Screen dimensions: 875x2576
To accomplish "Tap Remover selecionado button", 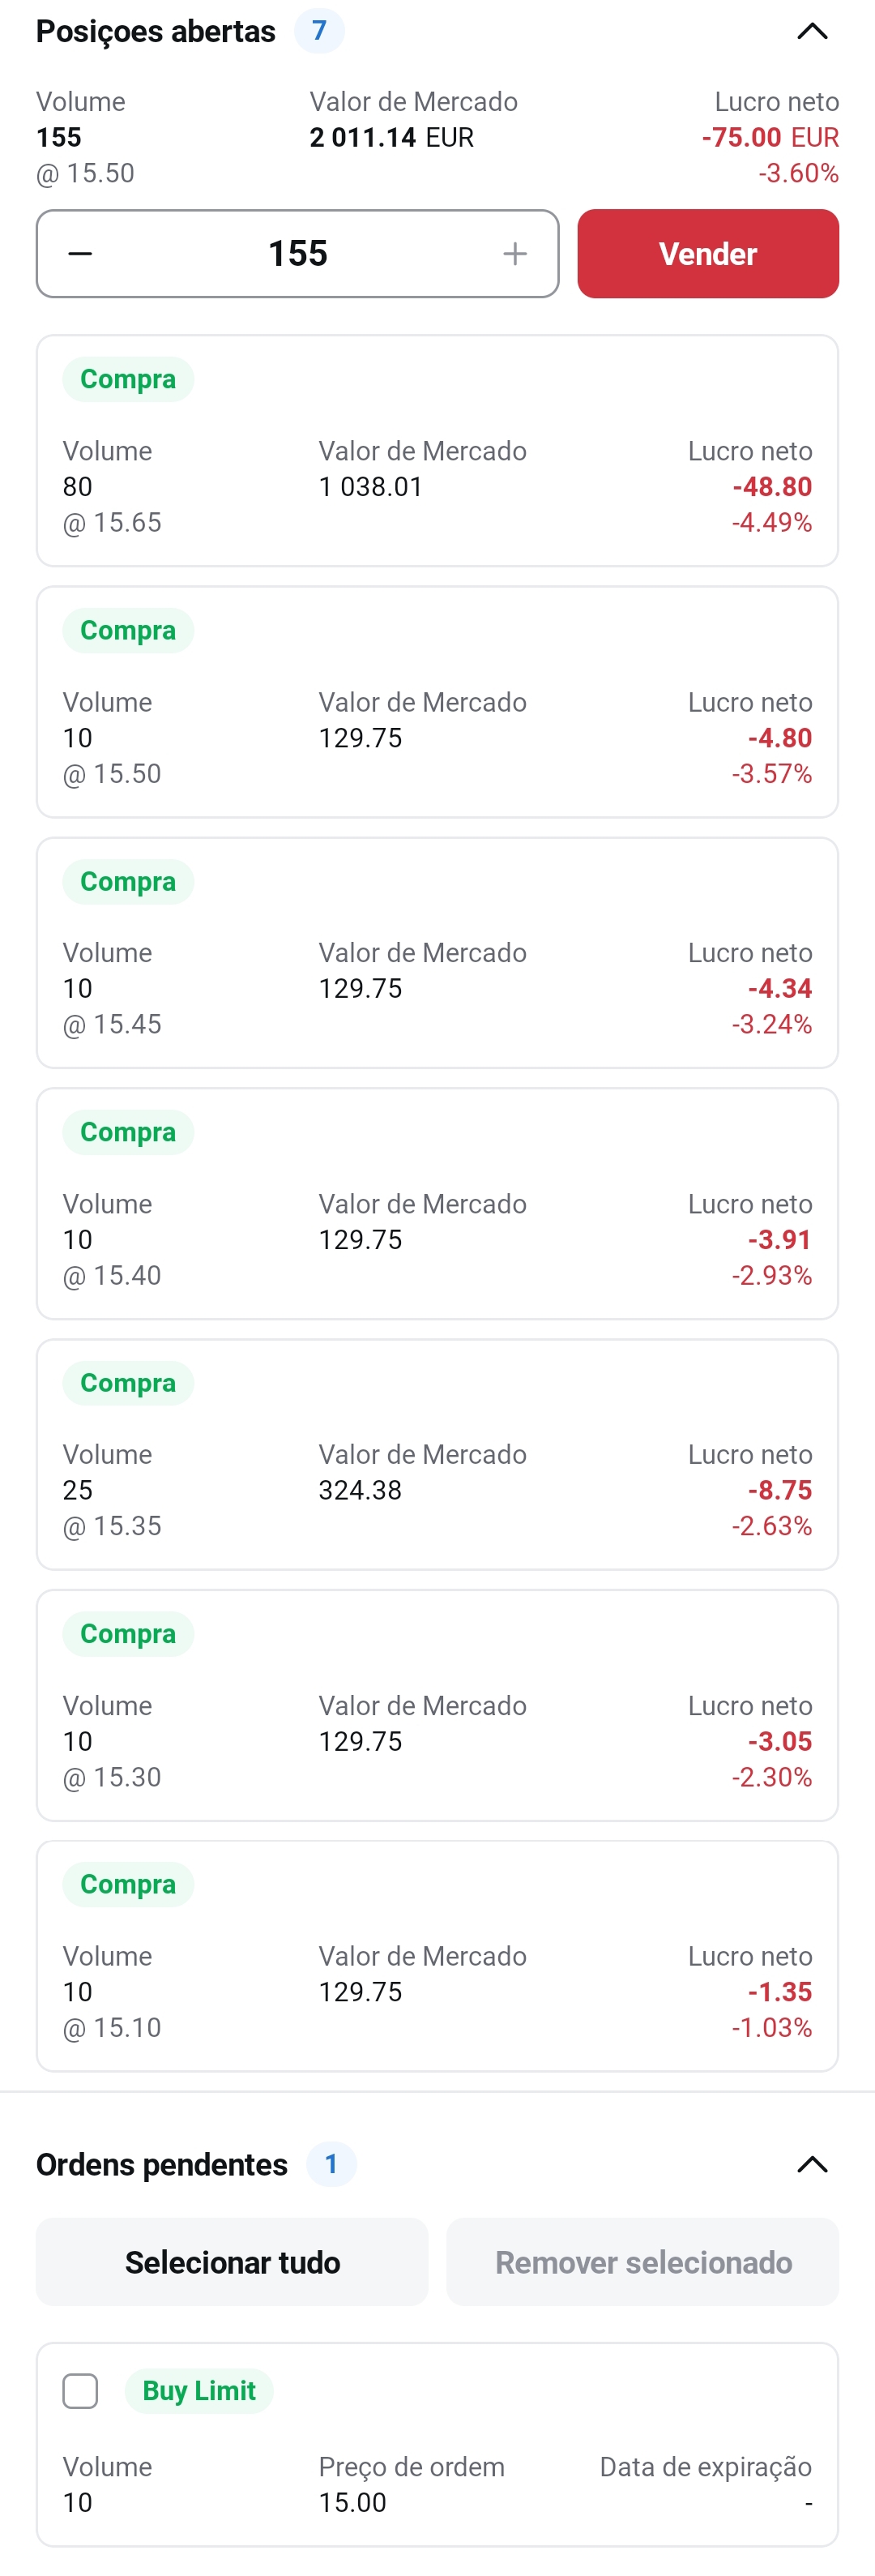I will coord(643,2262).
